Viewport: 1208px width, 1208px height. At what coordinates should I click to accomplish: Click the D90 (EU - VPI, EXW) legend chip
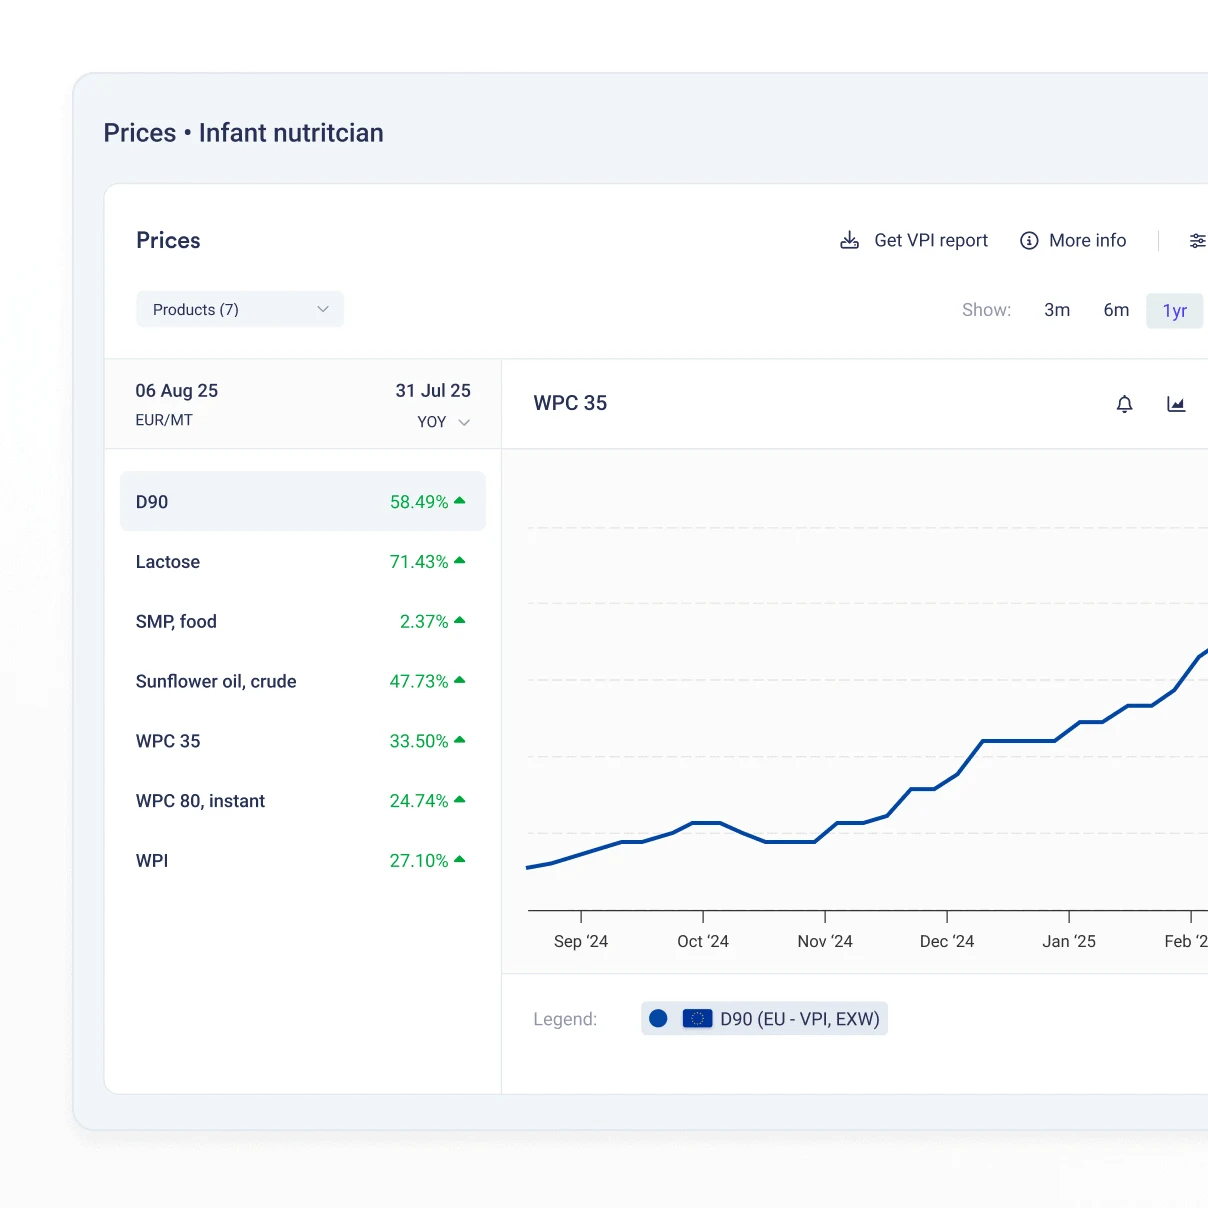[764, 1018]
